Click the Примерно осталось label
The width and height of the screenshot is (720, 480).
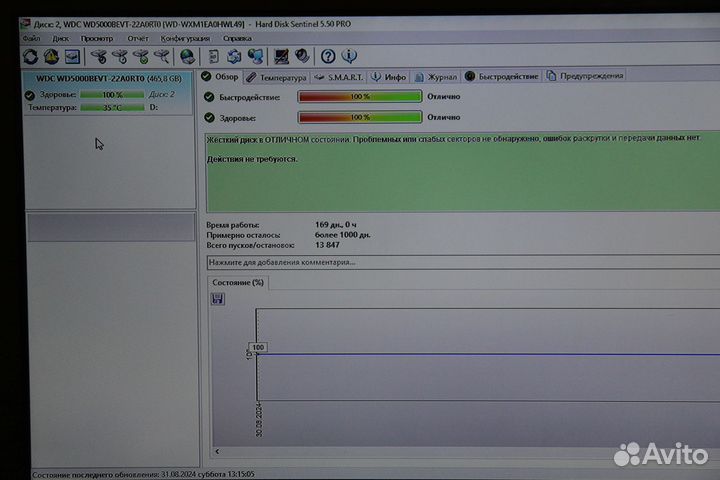point(243,235)
